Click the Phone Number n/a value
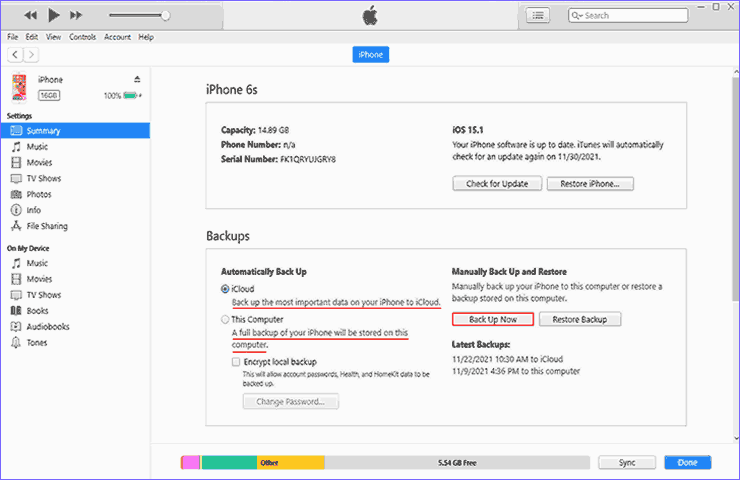Screen dimensions: 740x480 click(x=289, y=145)
